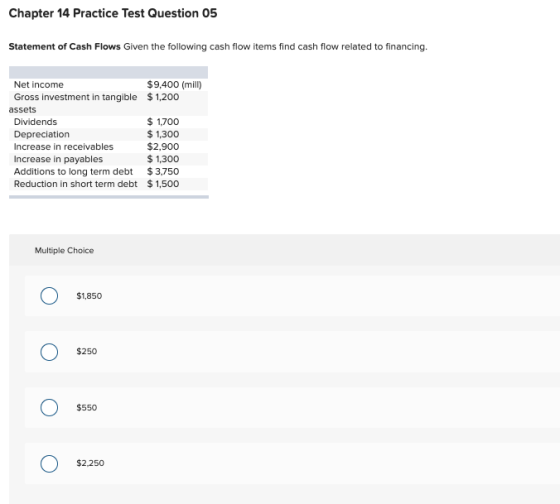Viewport: 560px width, 504px height.
Task: Click the $1,850 answer text
Action: [x=89, y=296]
